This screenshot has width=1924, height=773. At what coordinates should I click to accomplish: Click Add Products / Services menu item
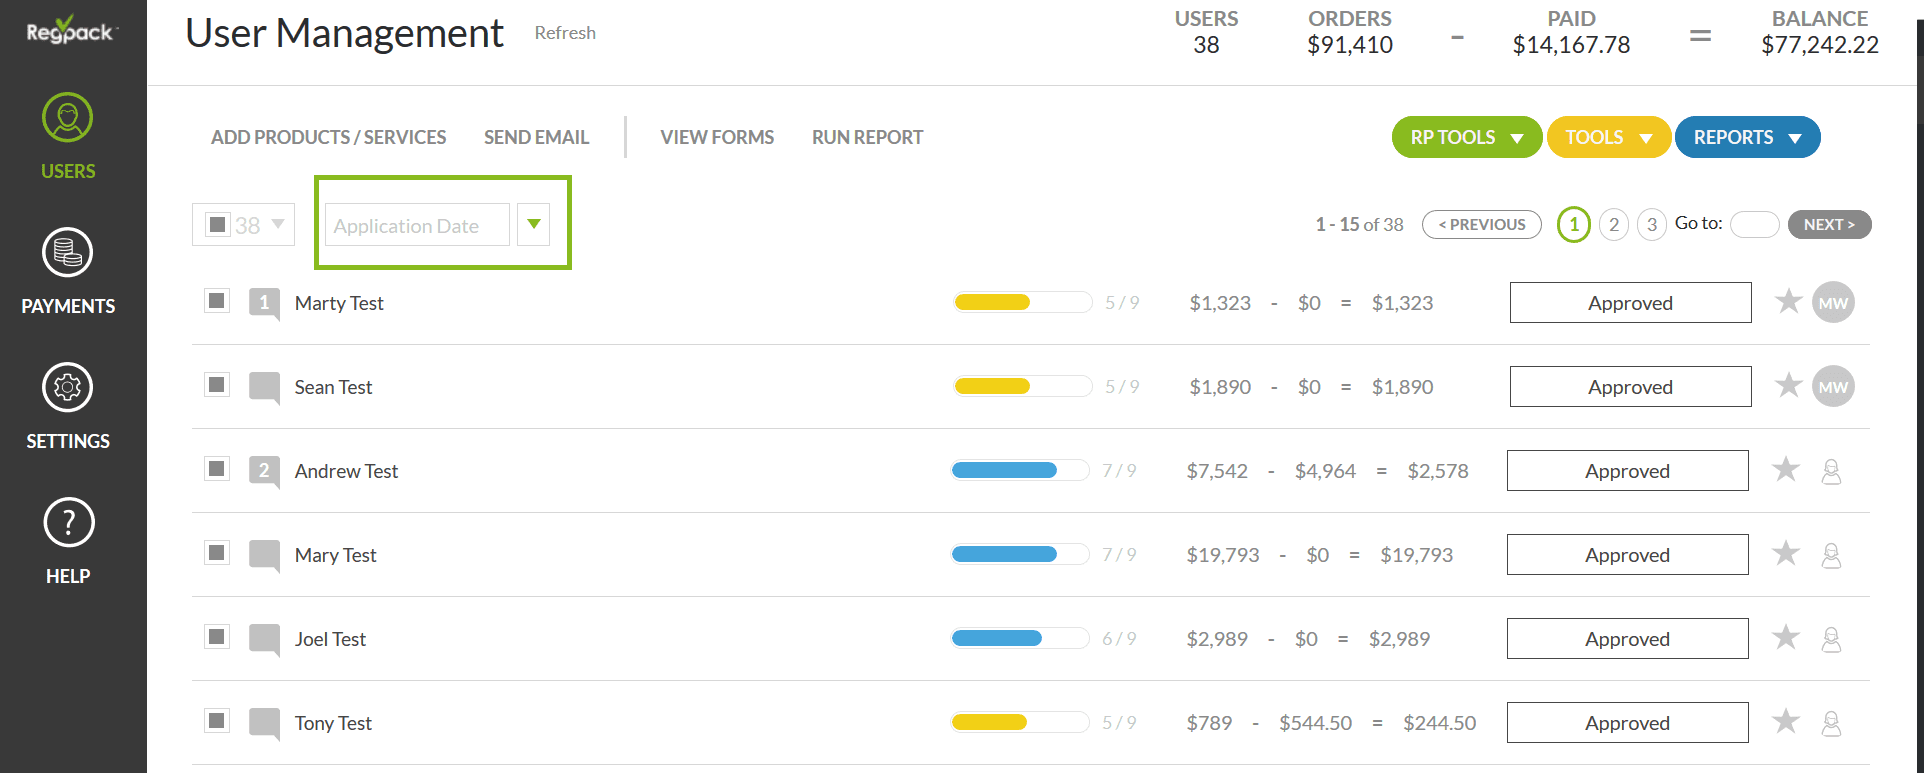click(x=328, y=138)
